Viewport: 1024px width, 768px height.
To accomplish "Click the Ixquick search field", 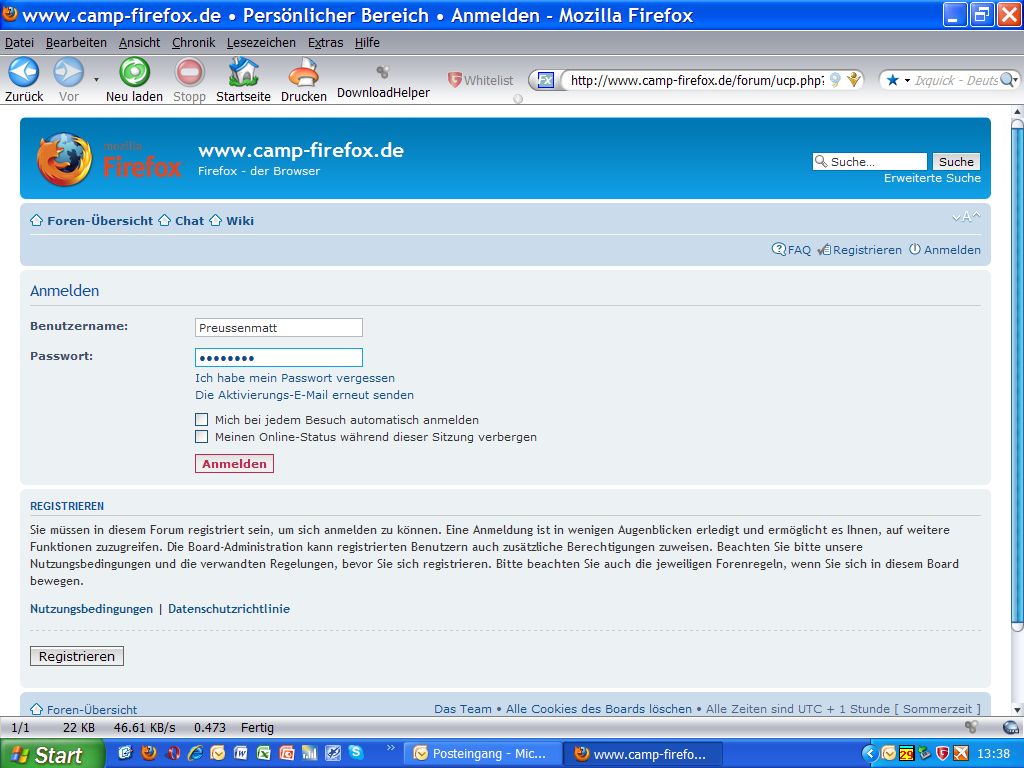I will pos(956,80).
